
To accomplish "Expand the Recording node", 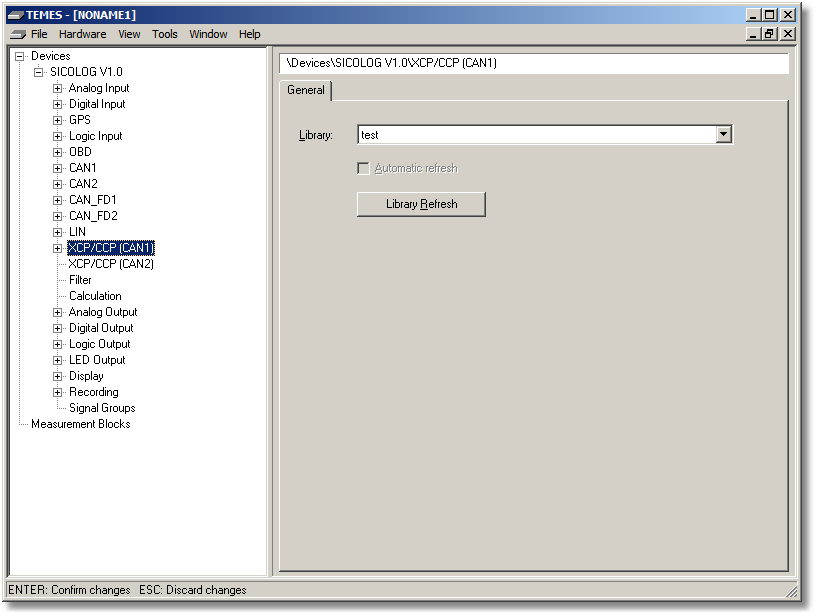I will point(58,392).
